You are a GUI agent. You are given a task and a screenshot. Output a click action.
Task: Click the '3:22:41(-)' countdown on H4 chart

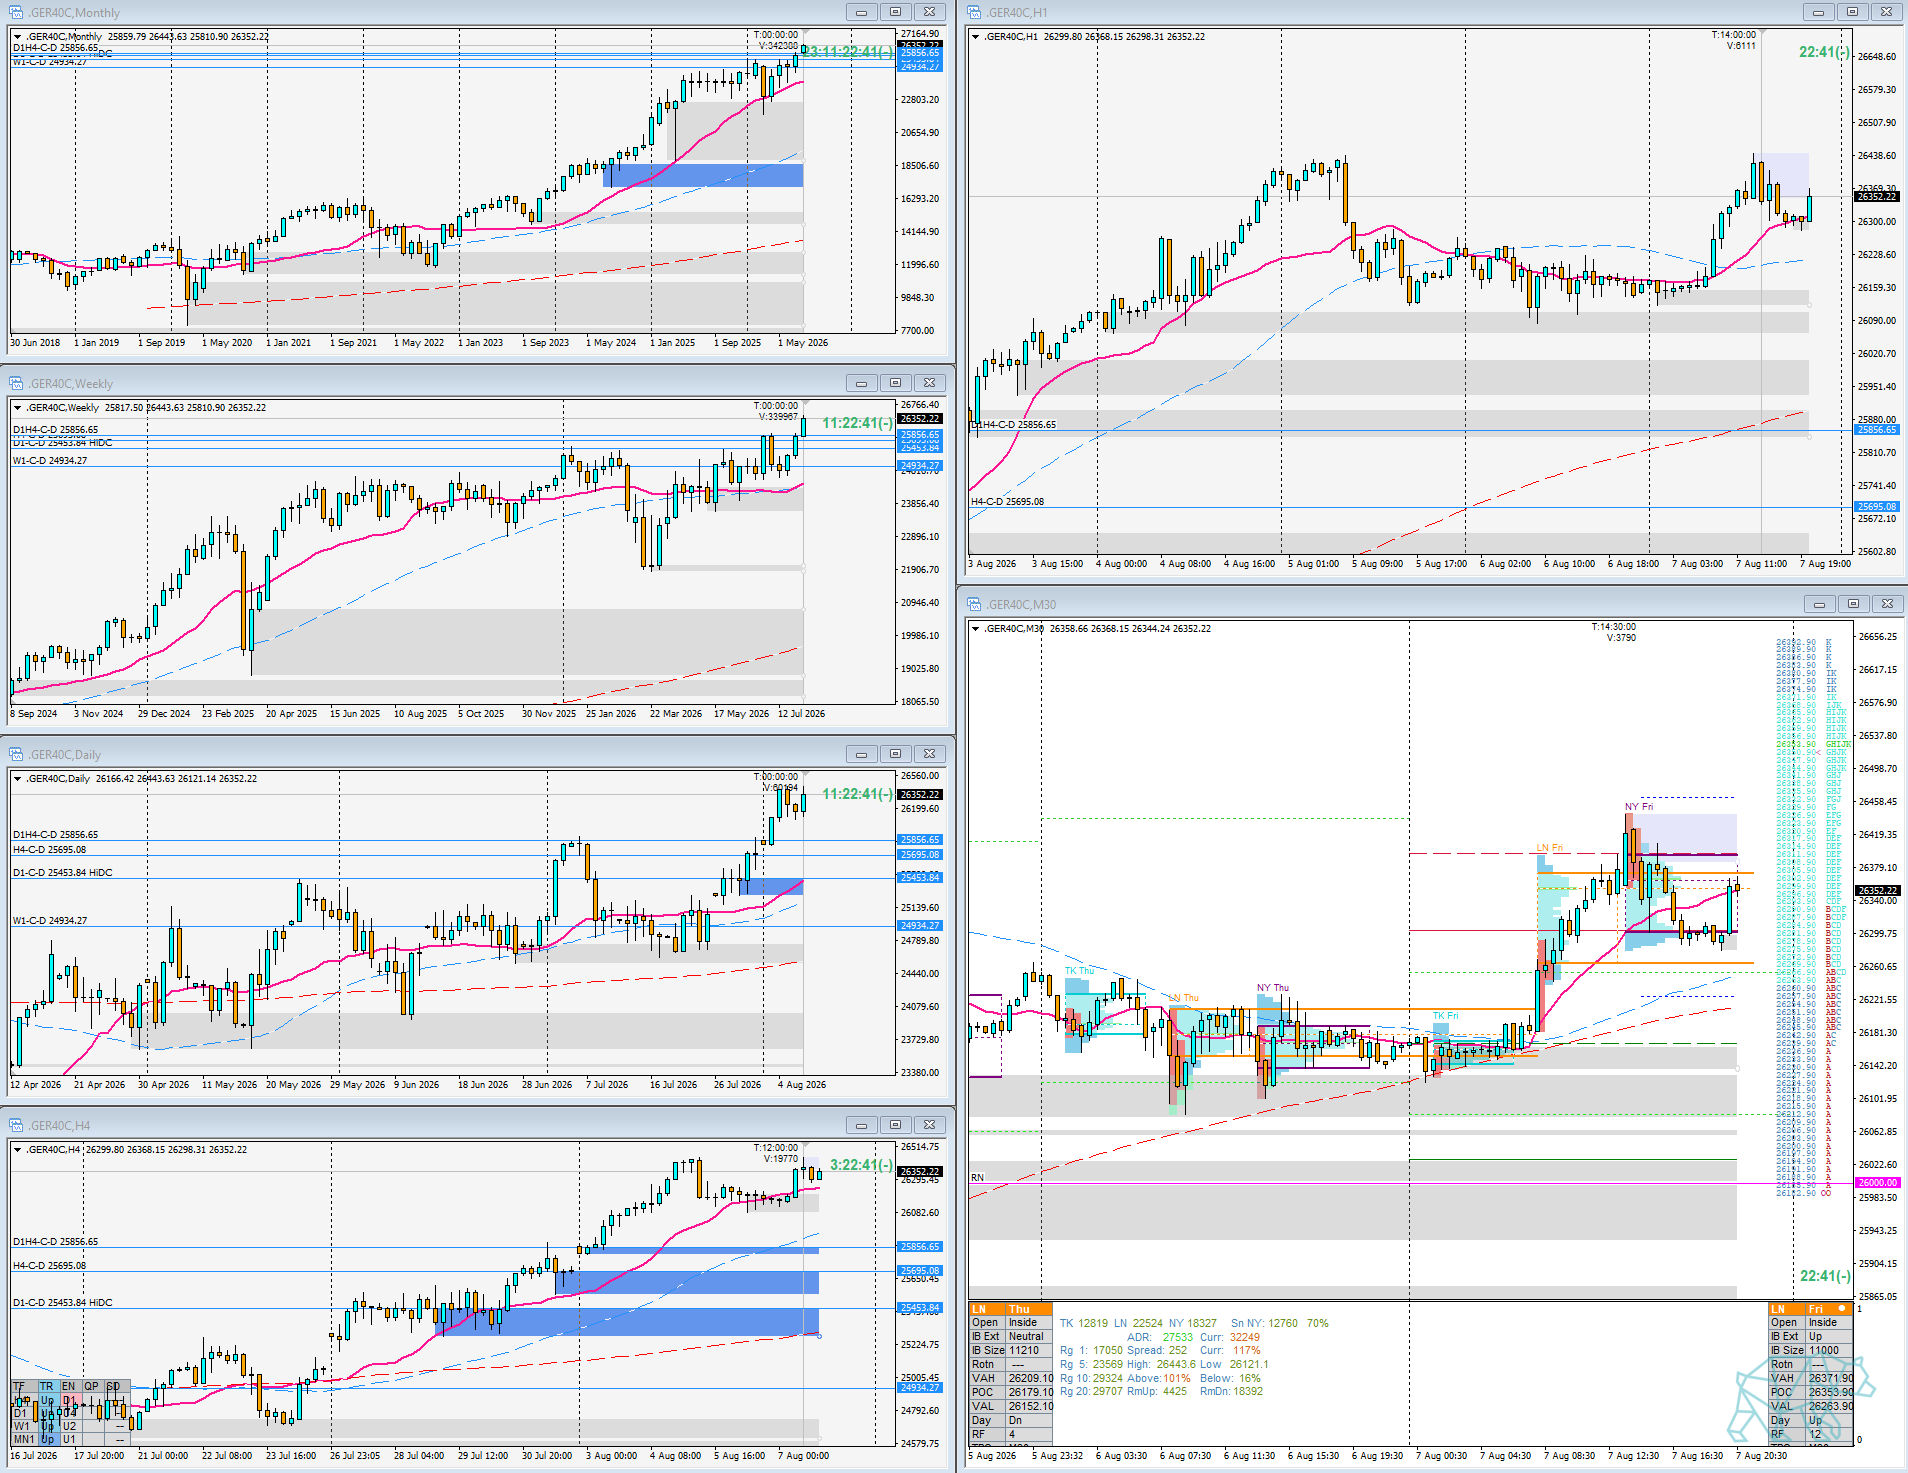pyautogui.click(x=861, y=1165)
